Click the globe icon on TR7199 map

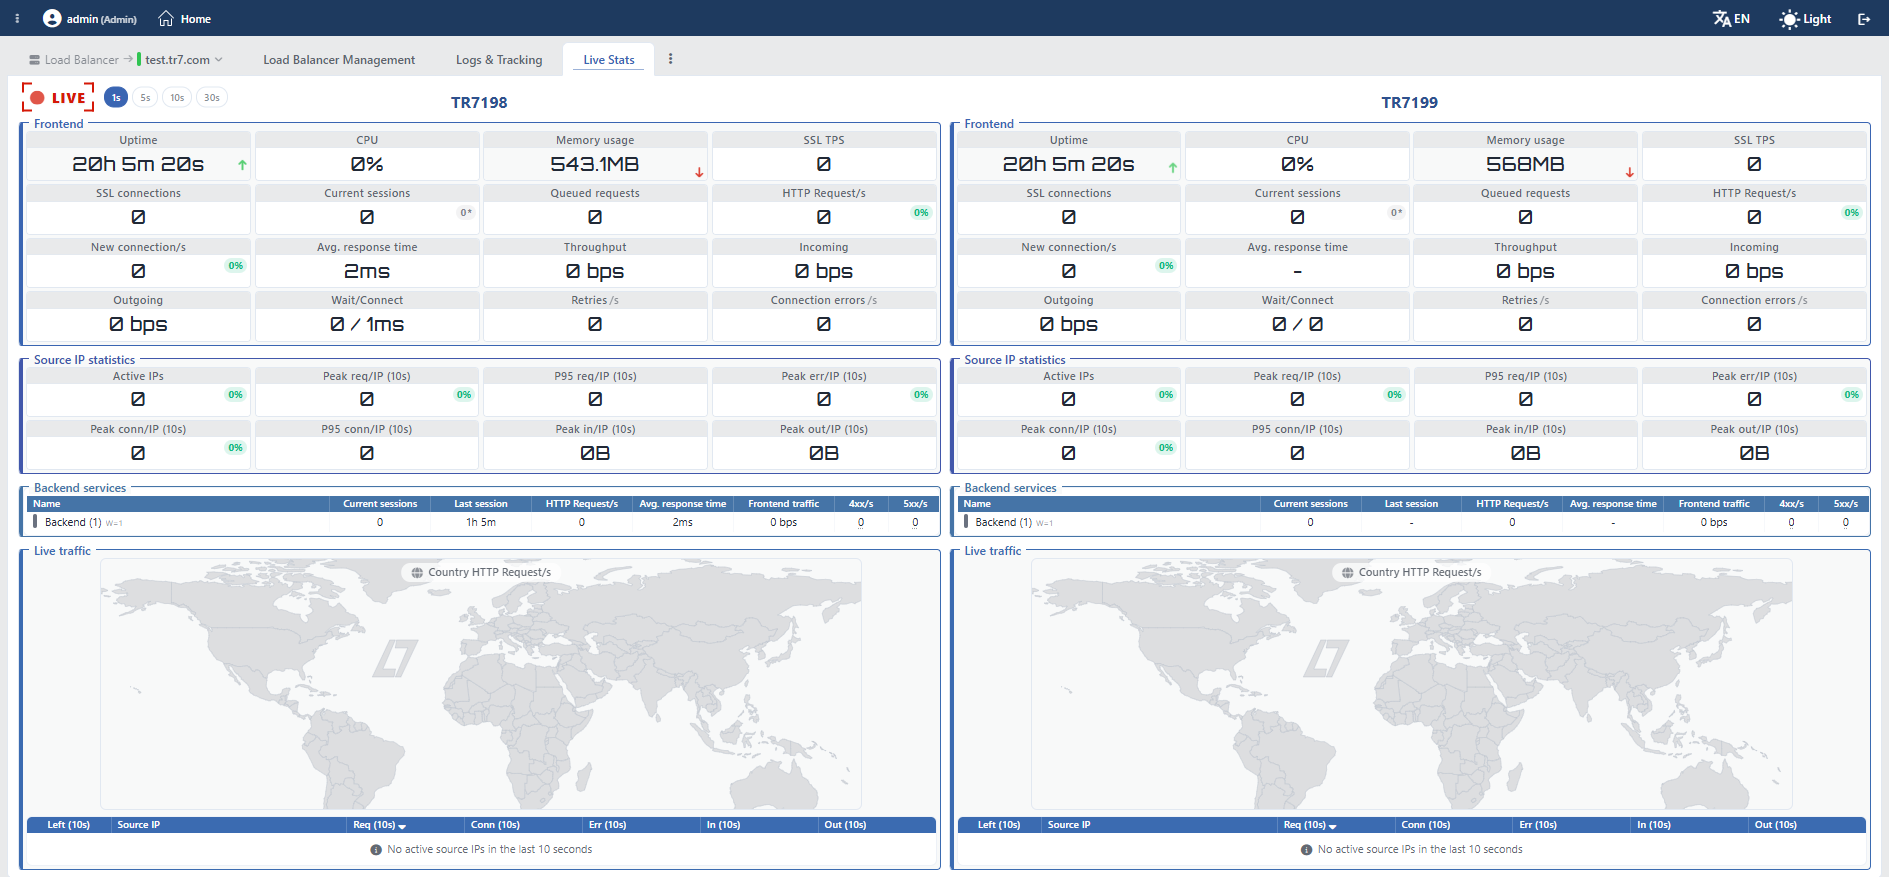coord(1348,573)
